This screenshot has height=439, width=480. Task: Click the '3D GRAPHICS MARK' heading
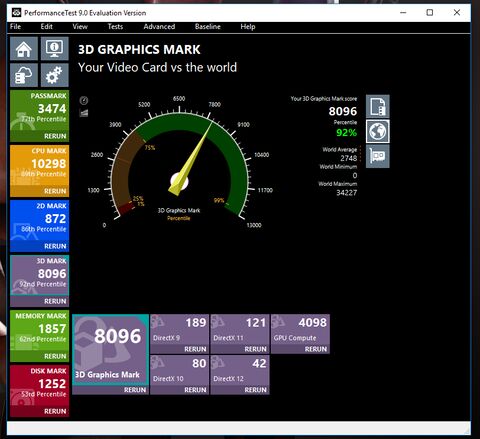[139, 50]
